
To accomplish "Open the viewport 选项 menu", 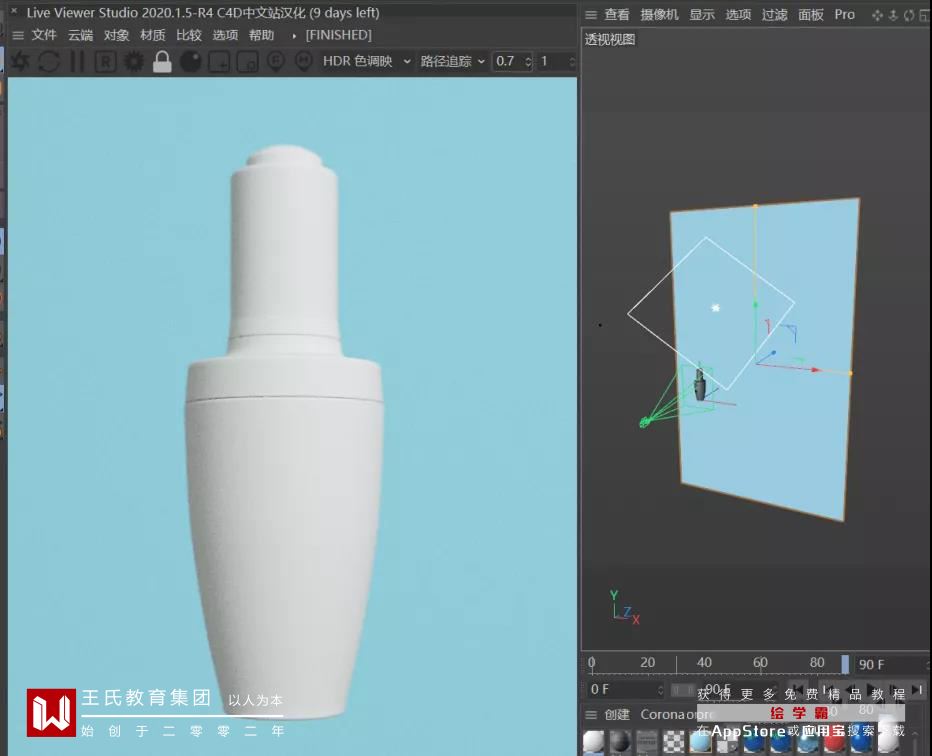I will [738, 14].
